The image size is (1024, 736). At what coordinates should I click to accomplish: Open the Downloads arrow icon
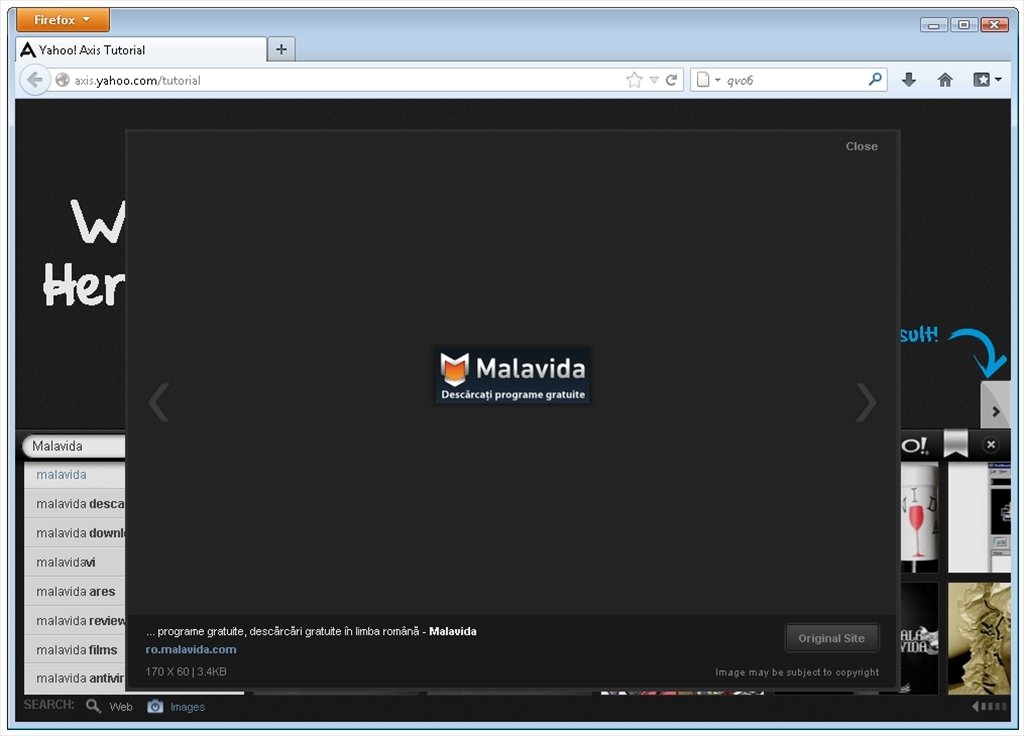tap(908, 80)
